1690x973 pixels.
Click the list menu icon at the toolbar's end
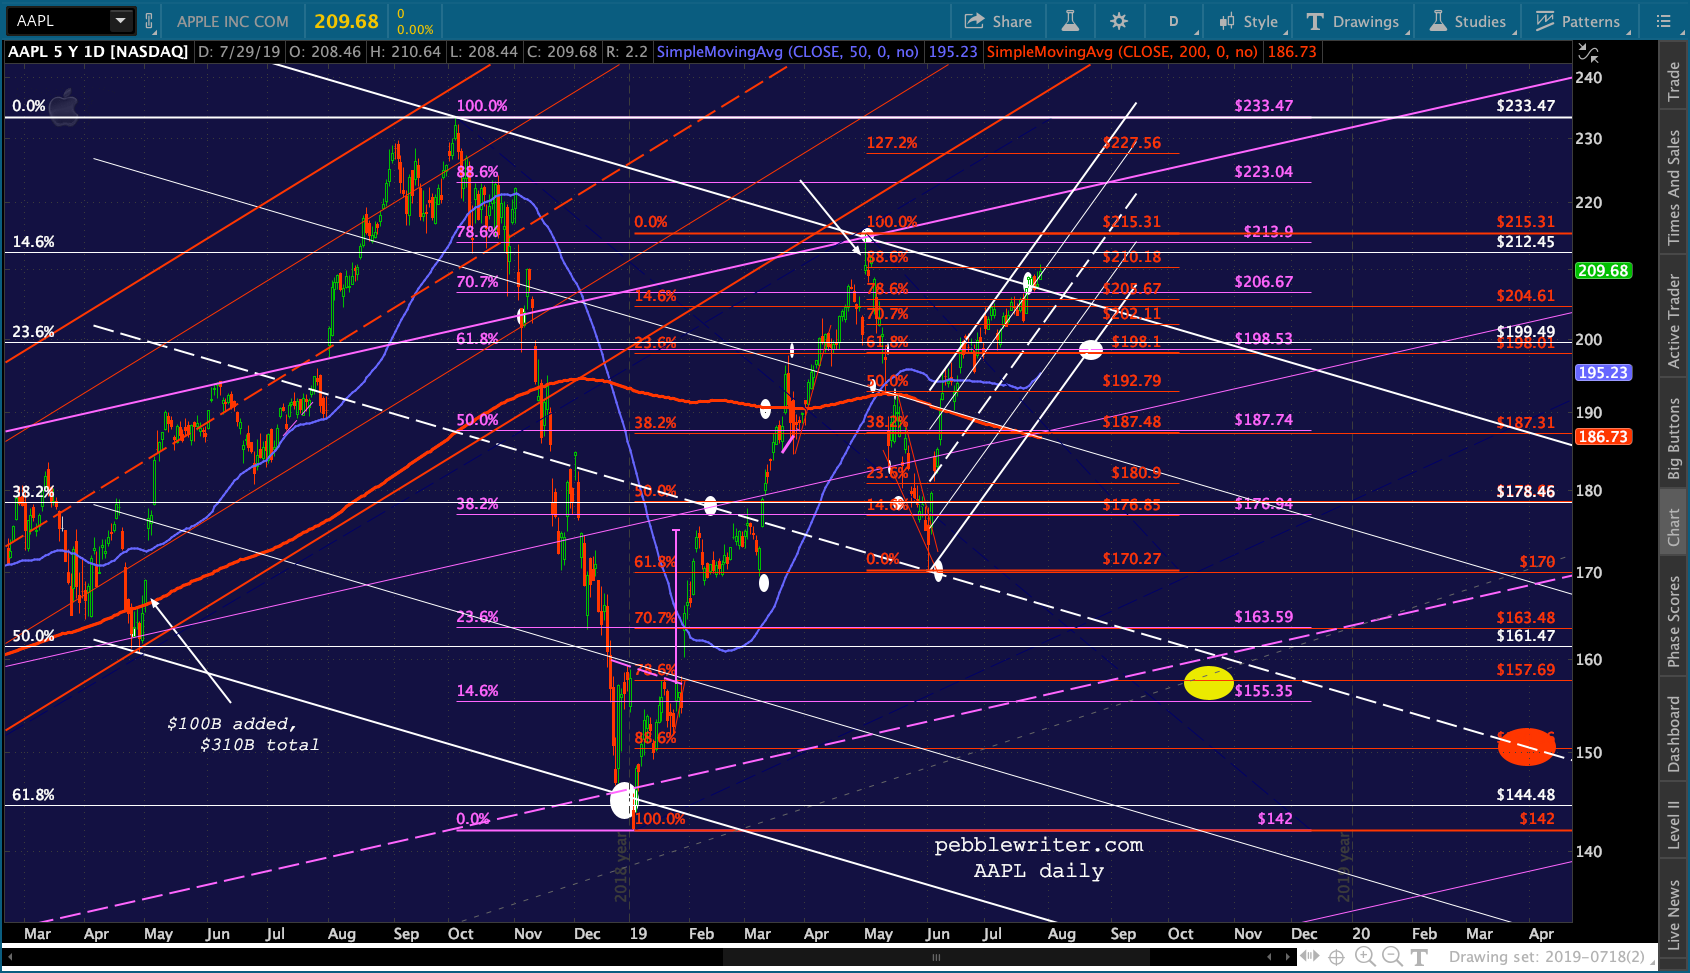click(1663, 21)
